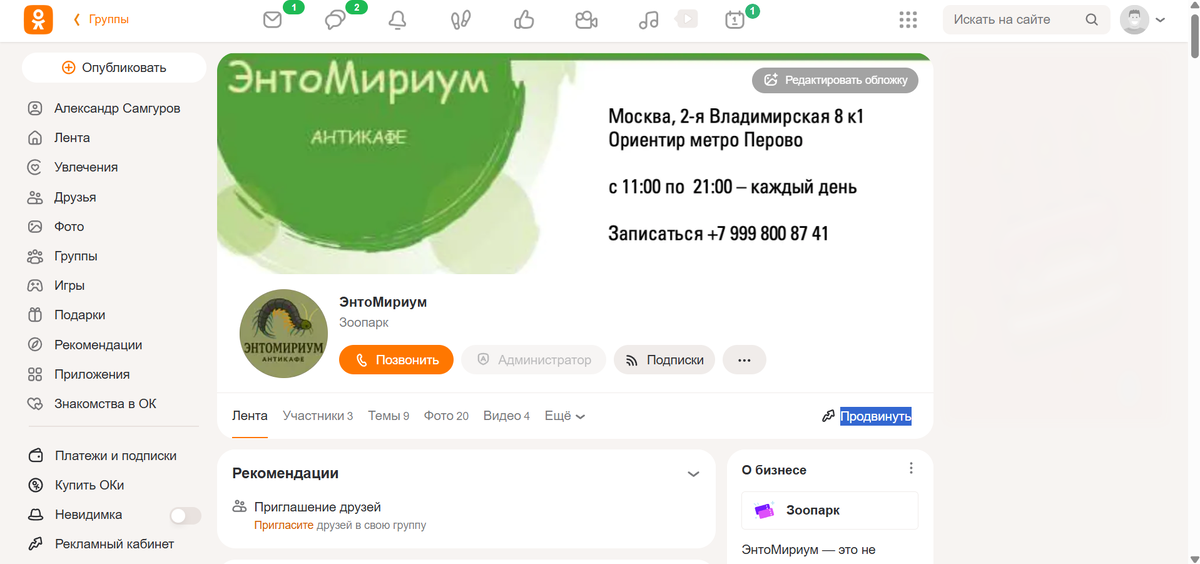Open the guests footprints icon
The width and height of the screenshot is (1200, 564).
point(461,20)
